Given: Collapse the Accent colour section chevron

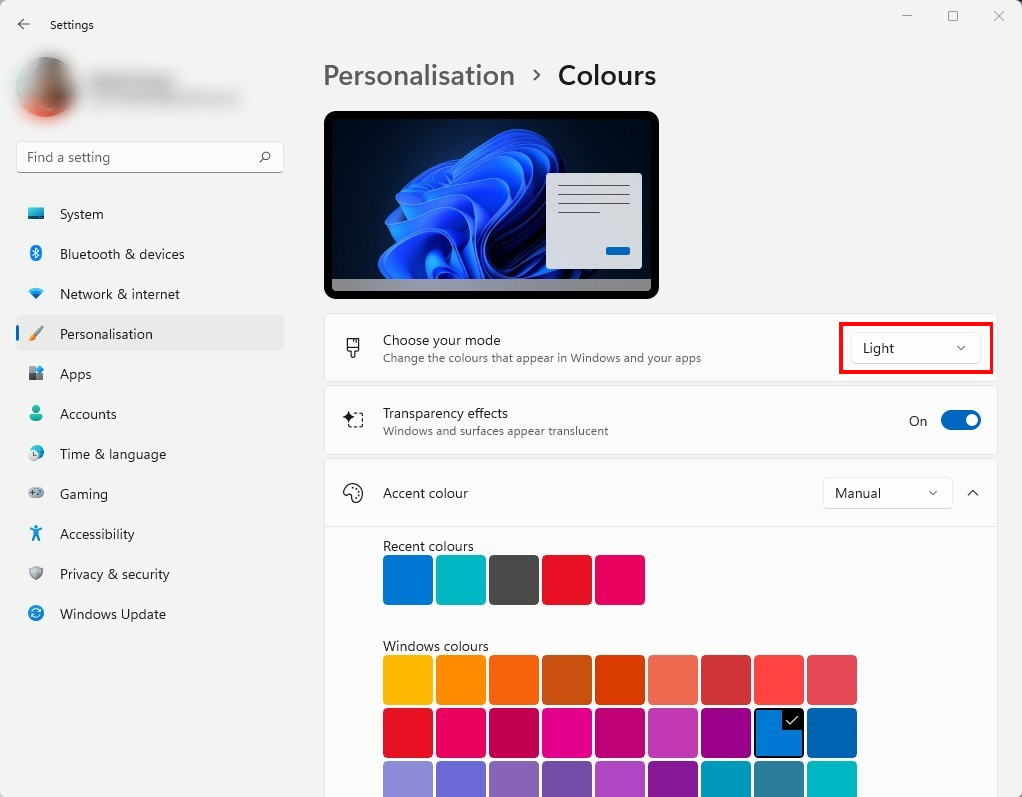Looking at the screenshot, I should tap(973, 493).
